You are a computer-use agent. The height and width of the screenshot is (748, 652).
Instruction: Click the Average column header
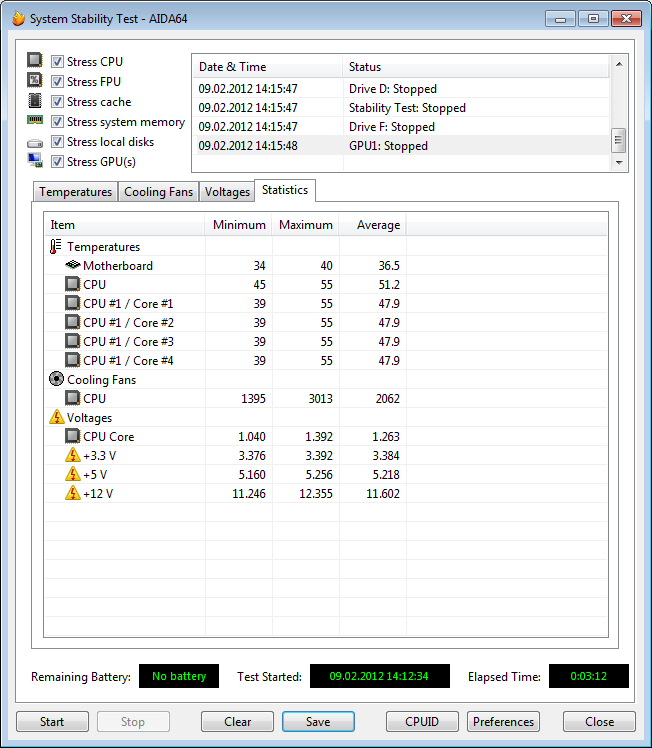(x=373, y=225)
